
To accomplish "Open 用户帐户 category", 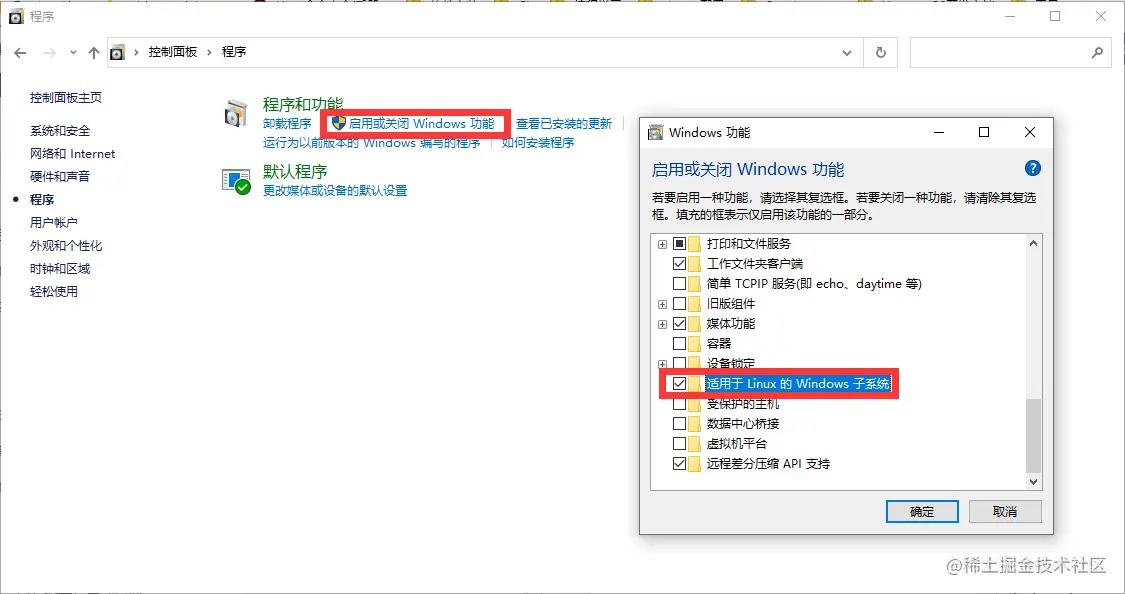I will pyautogui.click(x=54, y=222).
